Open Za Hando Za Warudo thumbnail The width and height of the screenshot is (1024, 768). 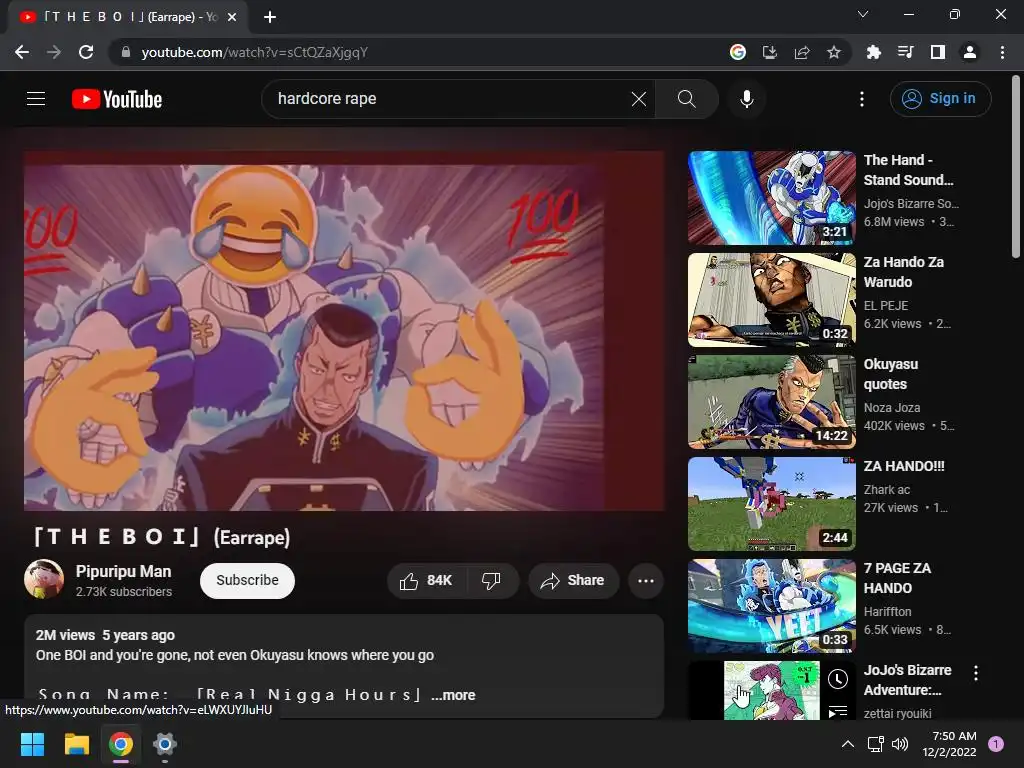[771, 300]
